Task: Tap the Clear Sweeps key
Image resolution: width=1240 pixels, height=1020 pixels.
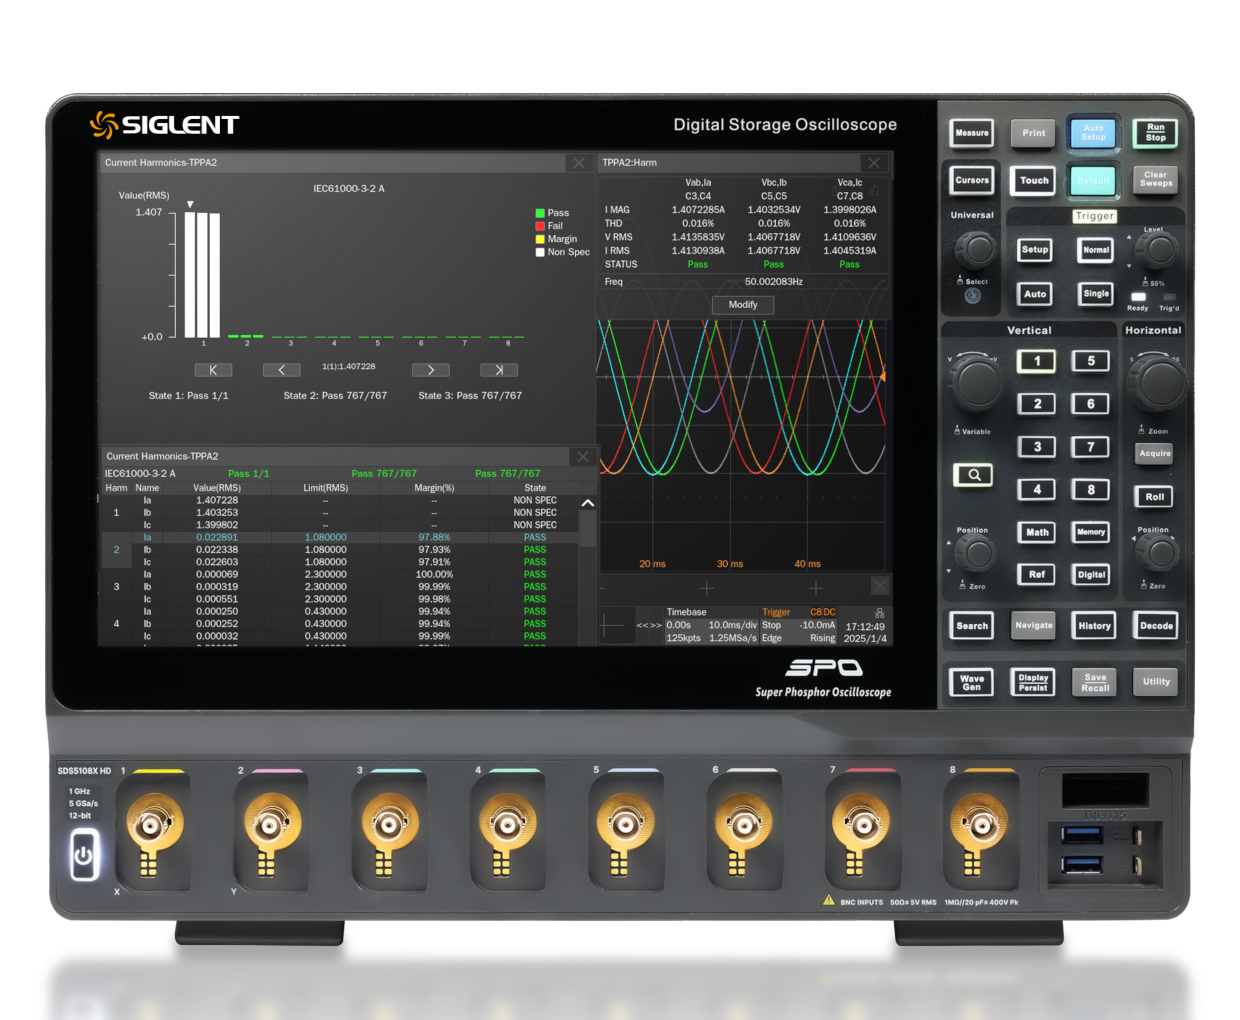Action: pyautogui.click(x=1156, y=180)
